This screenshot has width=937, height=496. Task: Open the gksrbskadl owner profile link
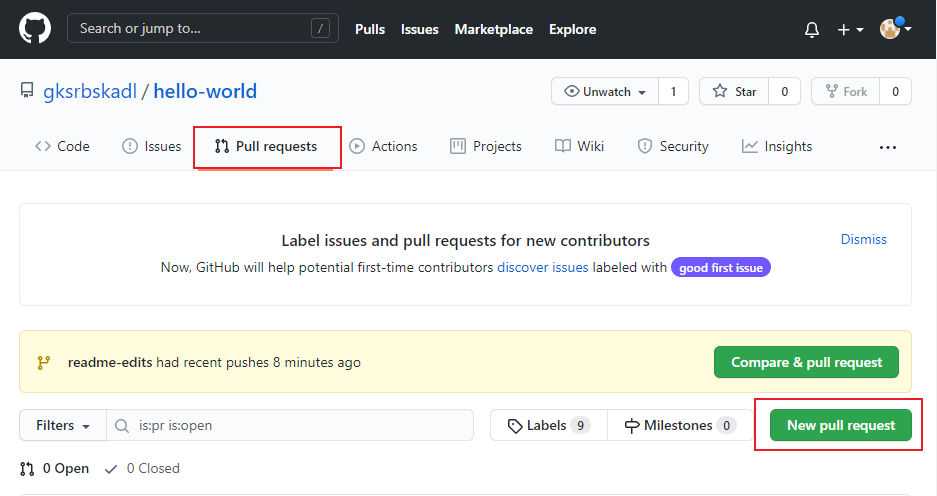point(90,91)
